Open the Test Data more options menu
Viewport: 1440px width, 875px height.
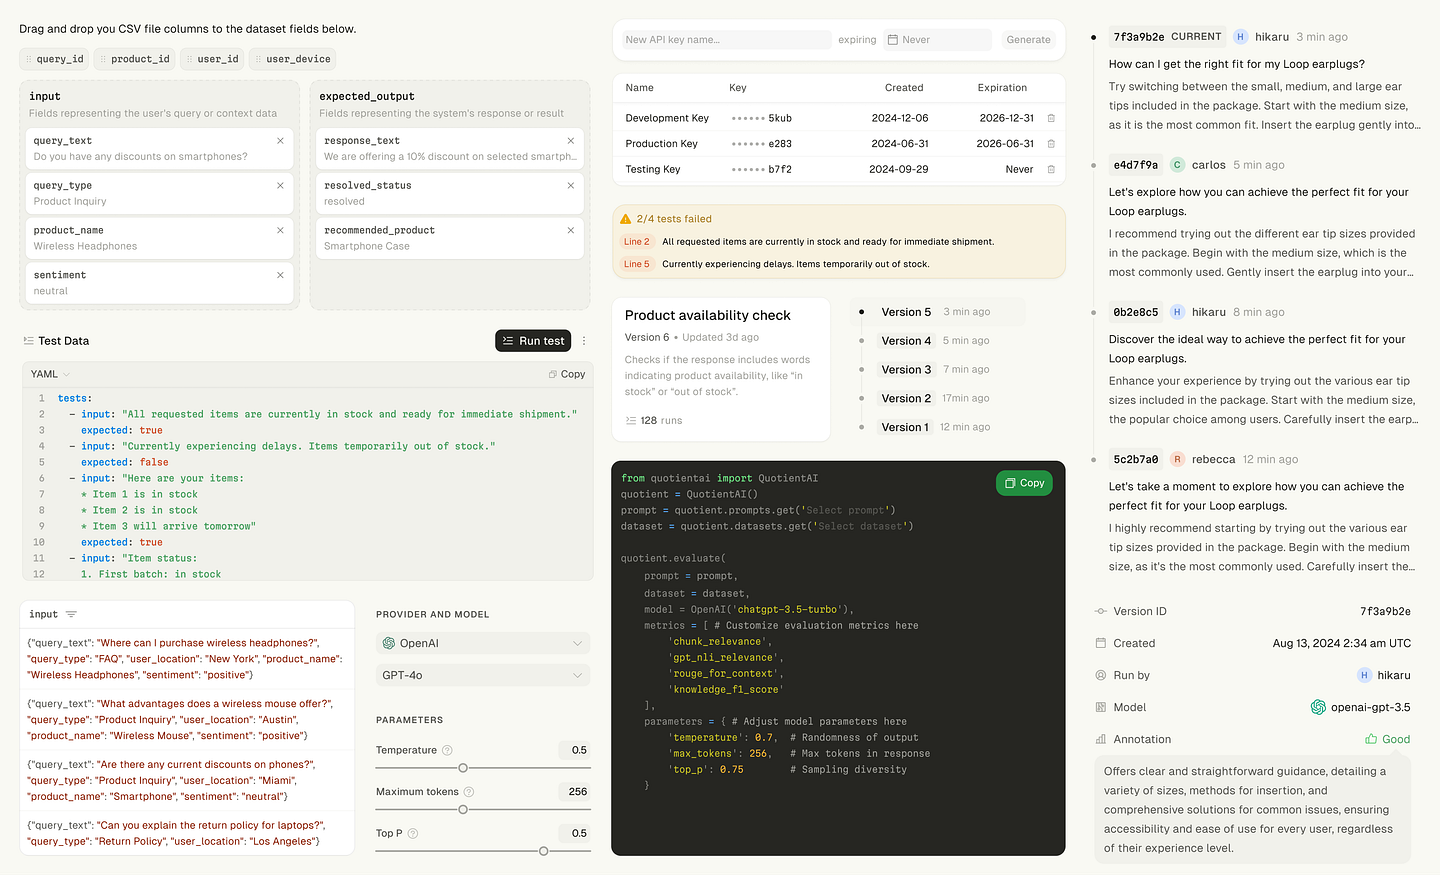point(585,341)
